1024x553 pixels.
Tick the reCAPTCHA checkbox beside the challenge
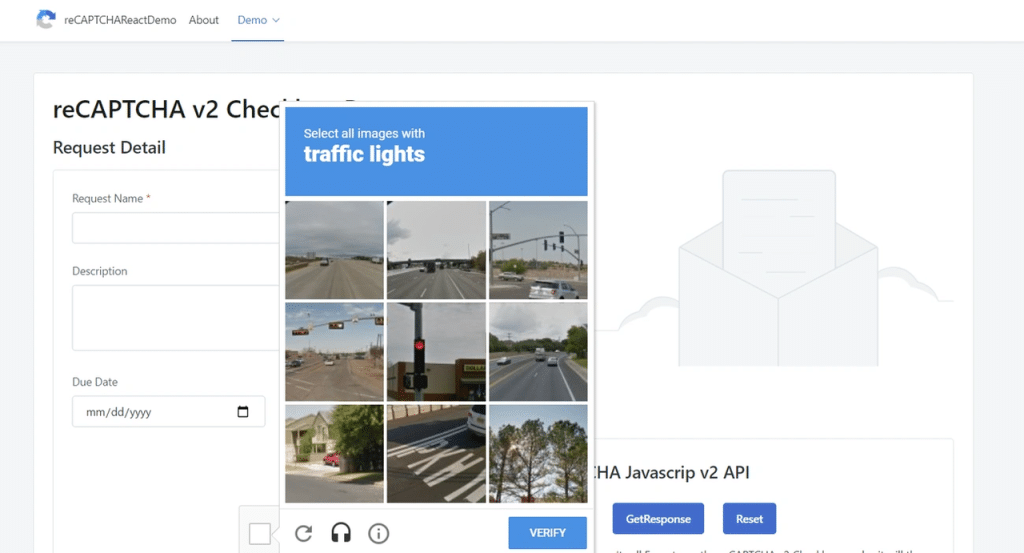coord(259,533)
